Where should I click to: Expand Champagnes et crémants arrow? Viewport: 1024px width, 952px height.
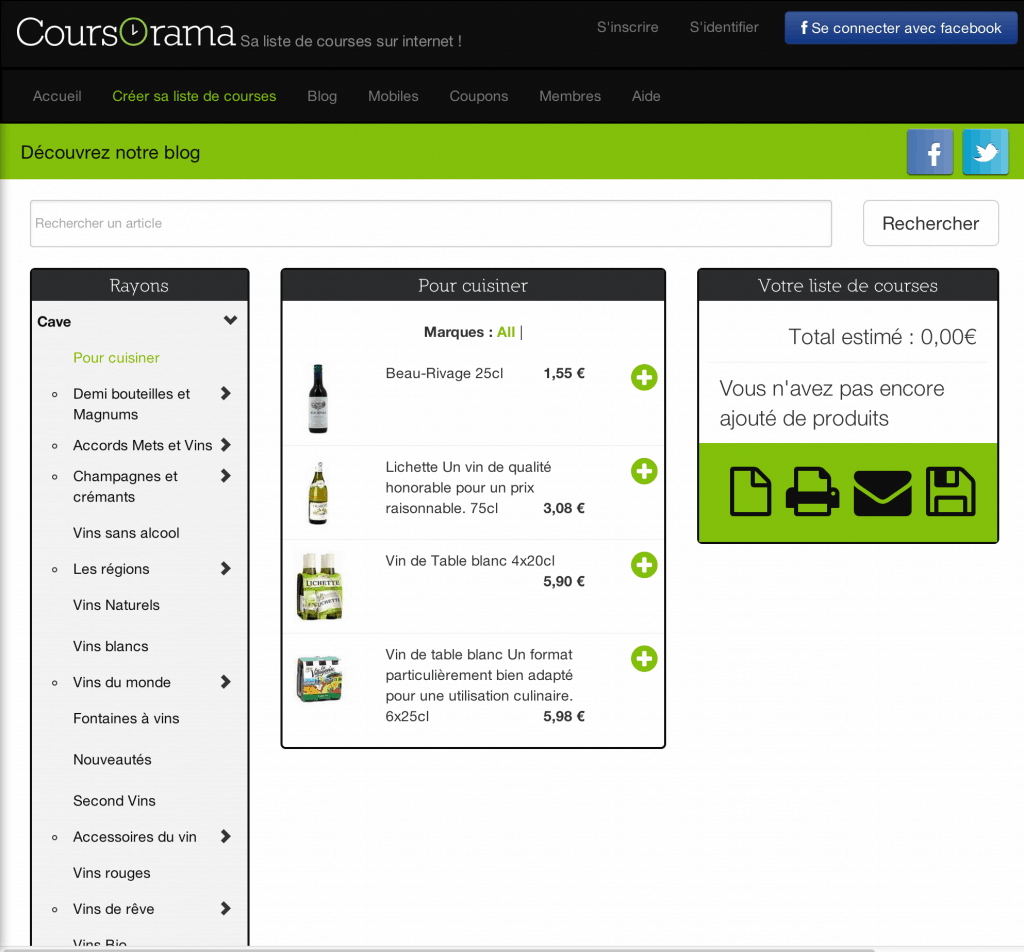(226, 475)
